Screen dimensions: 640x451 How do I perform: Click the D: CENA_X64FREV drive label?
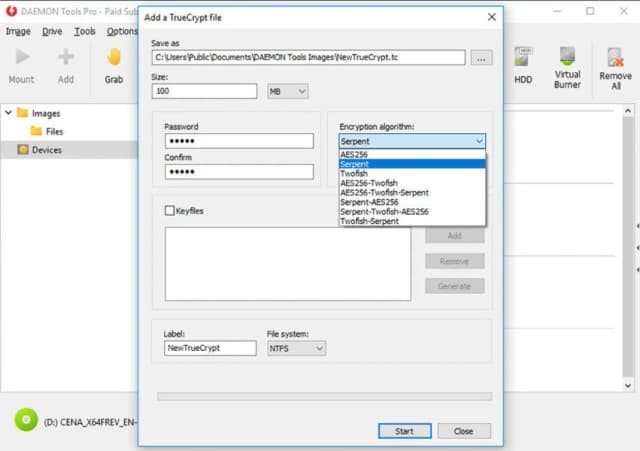tap(90, 422)
